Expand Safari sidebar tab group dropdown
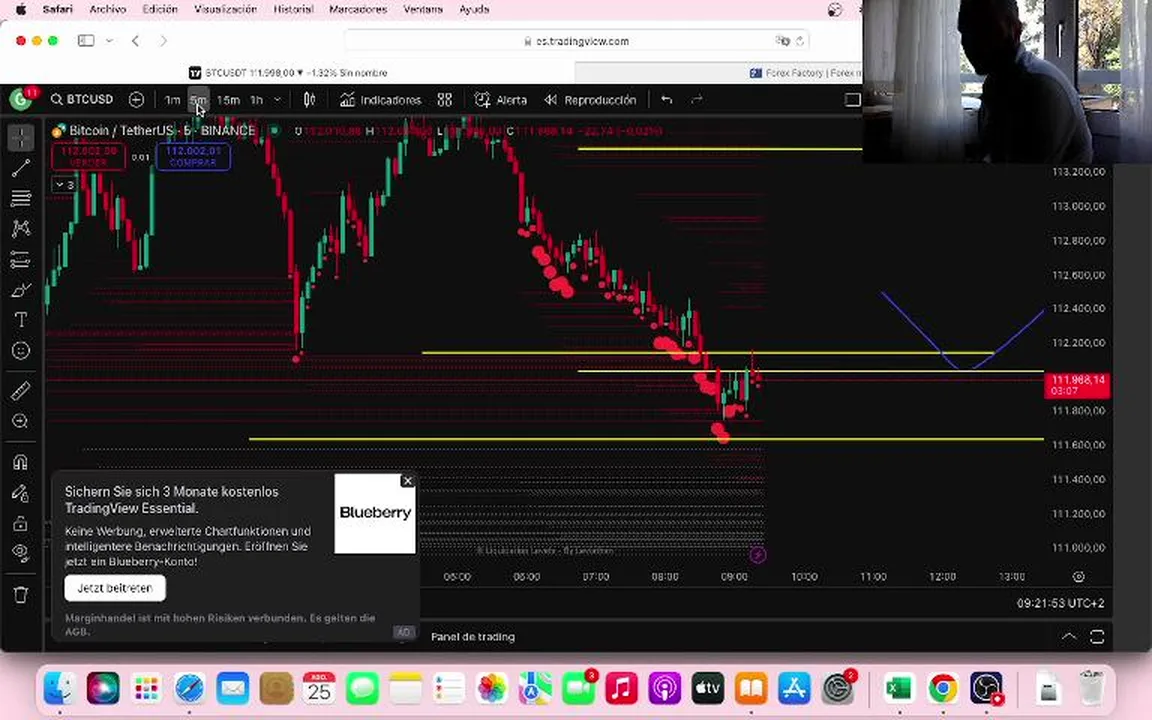The height and width of the screenshot is (720, 1152). [109, 41]
